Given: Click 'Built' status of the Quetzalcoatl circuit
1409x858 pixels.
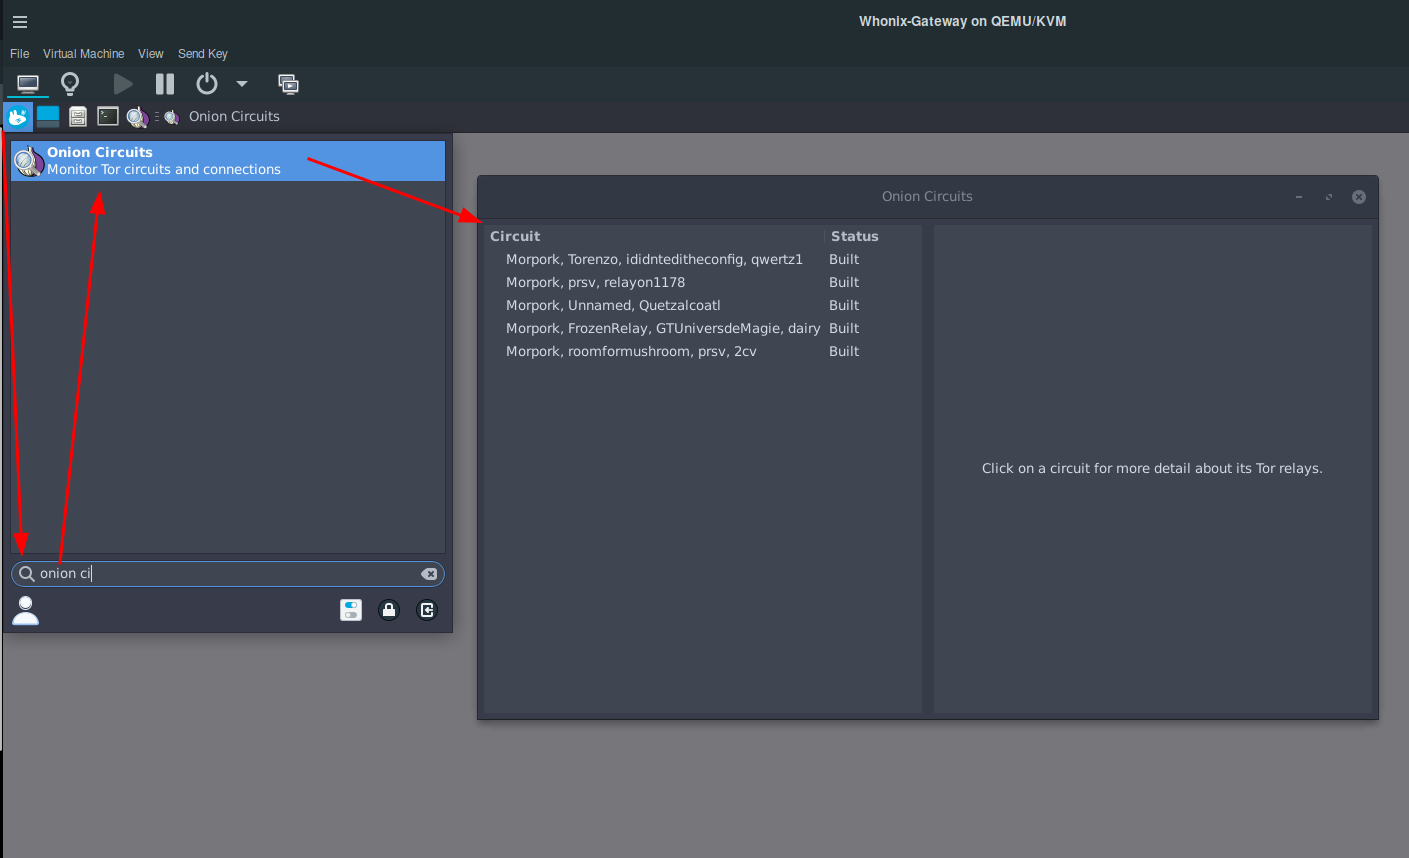Looking at the screenshot, I should (x=844, y=306).
